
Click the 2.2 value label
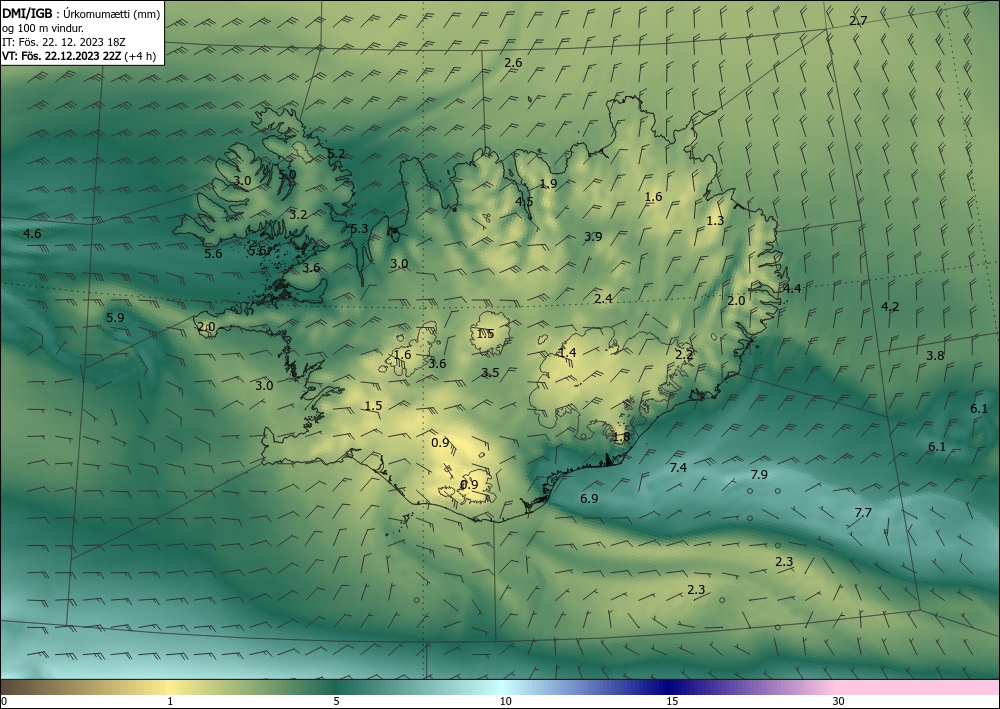(684, 354)
